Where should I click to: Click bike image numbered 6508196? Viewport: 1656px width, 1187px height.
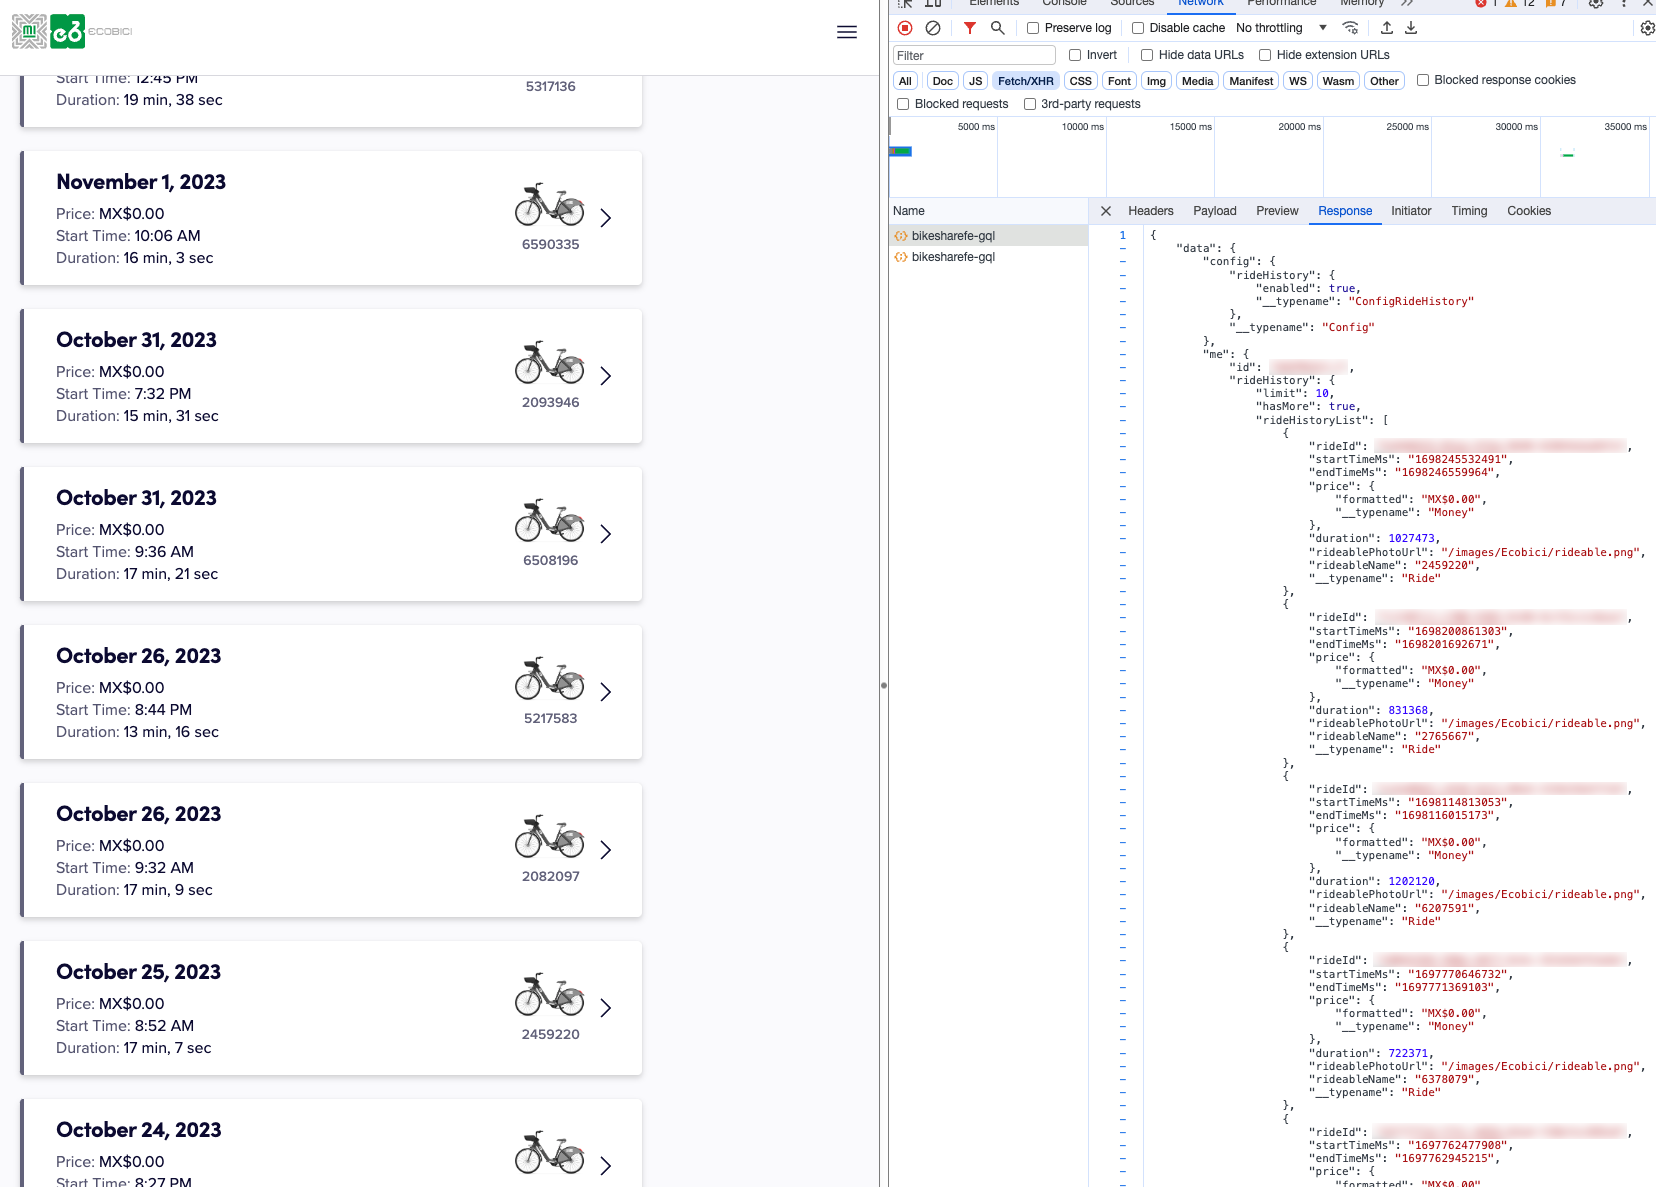[x=550, y=521]
